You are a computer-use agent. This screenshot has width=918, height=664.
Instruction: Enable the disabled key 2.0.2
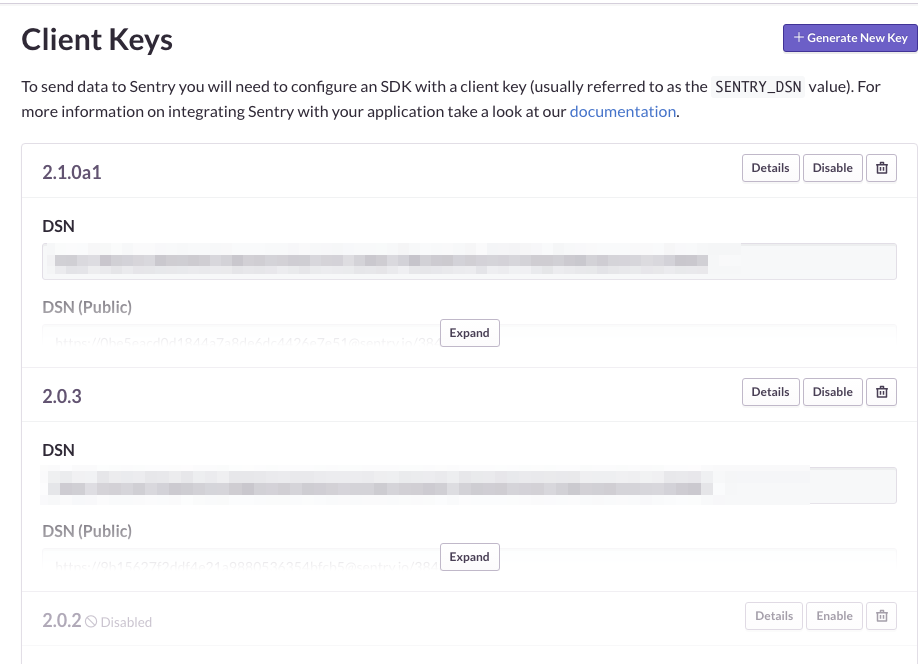(x=834, y=615)
